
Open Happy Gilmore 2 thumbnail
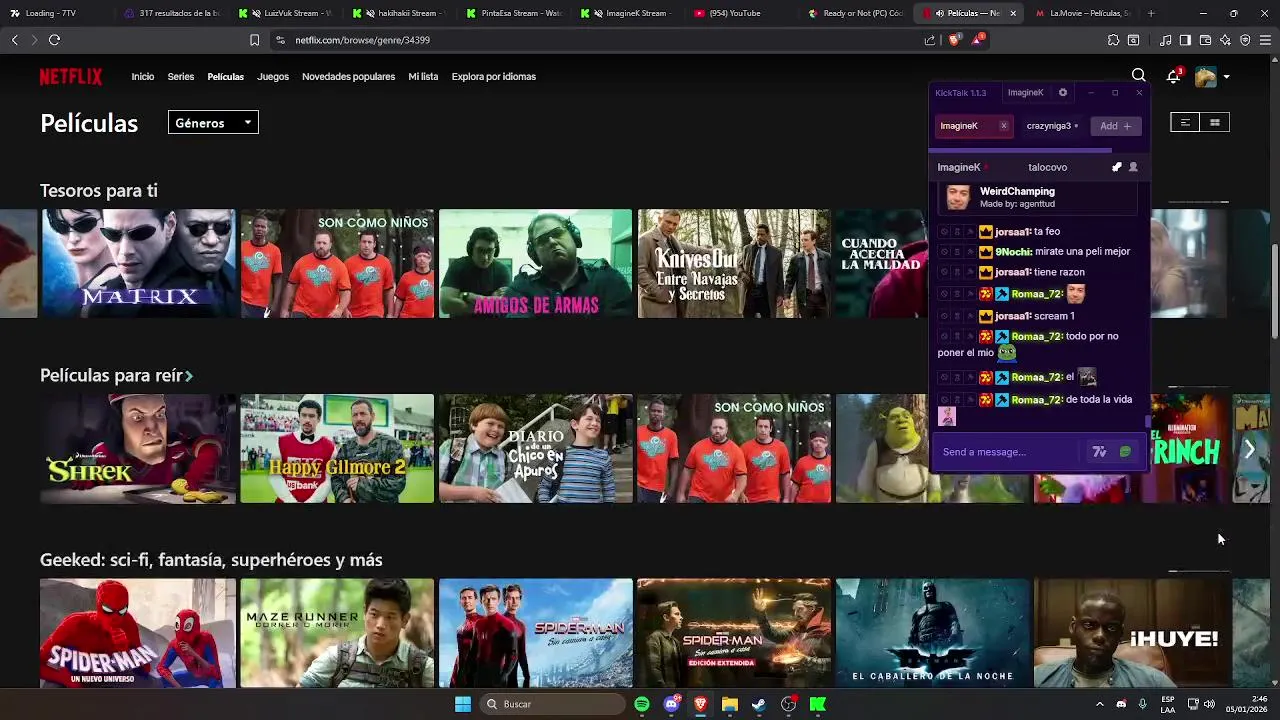337,448
